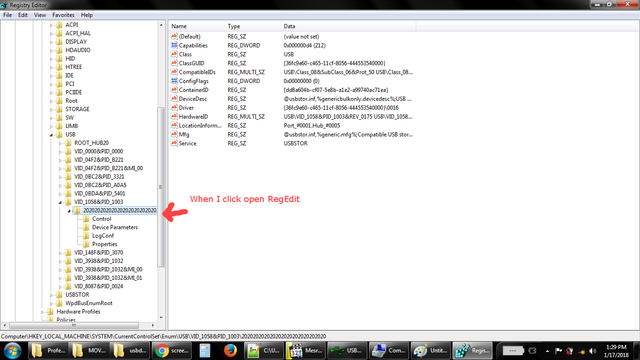Image resolution: width=640 pixels, height=360 pixels.
Task: Collapse the USB tree node
Action: 51,135
